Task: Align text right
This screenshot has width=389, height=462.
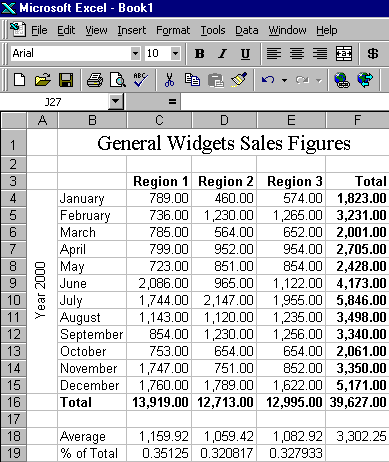Action: pyautogui.click(x=320, y=54)
